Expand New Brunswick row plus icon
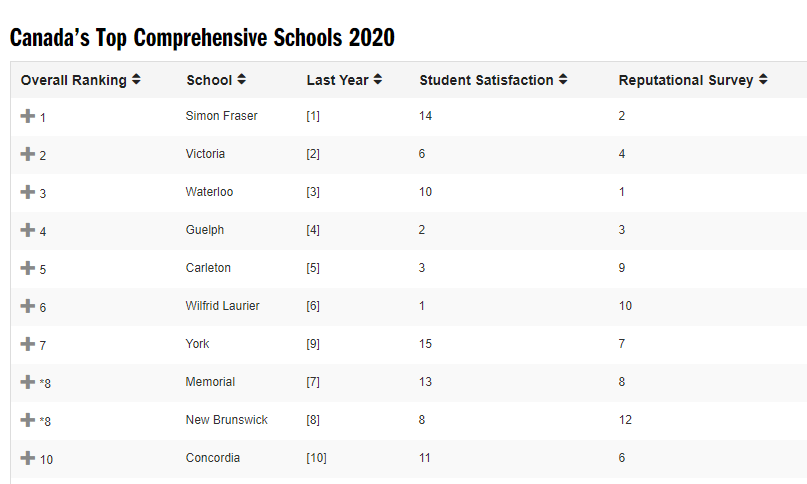This screenshot has width=807, height=484. [28, 420]
